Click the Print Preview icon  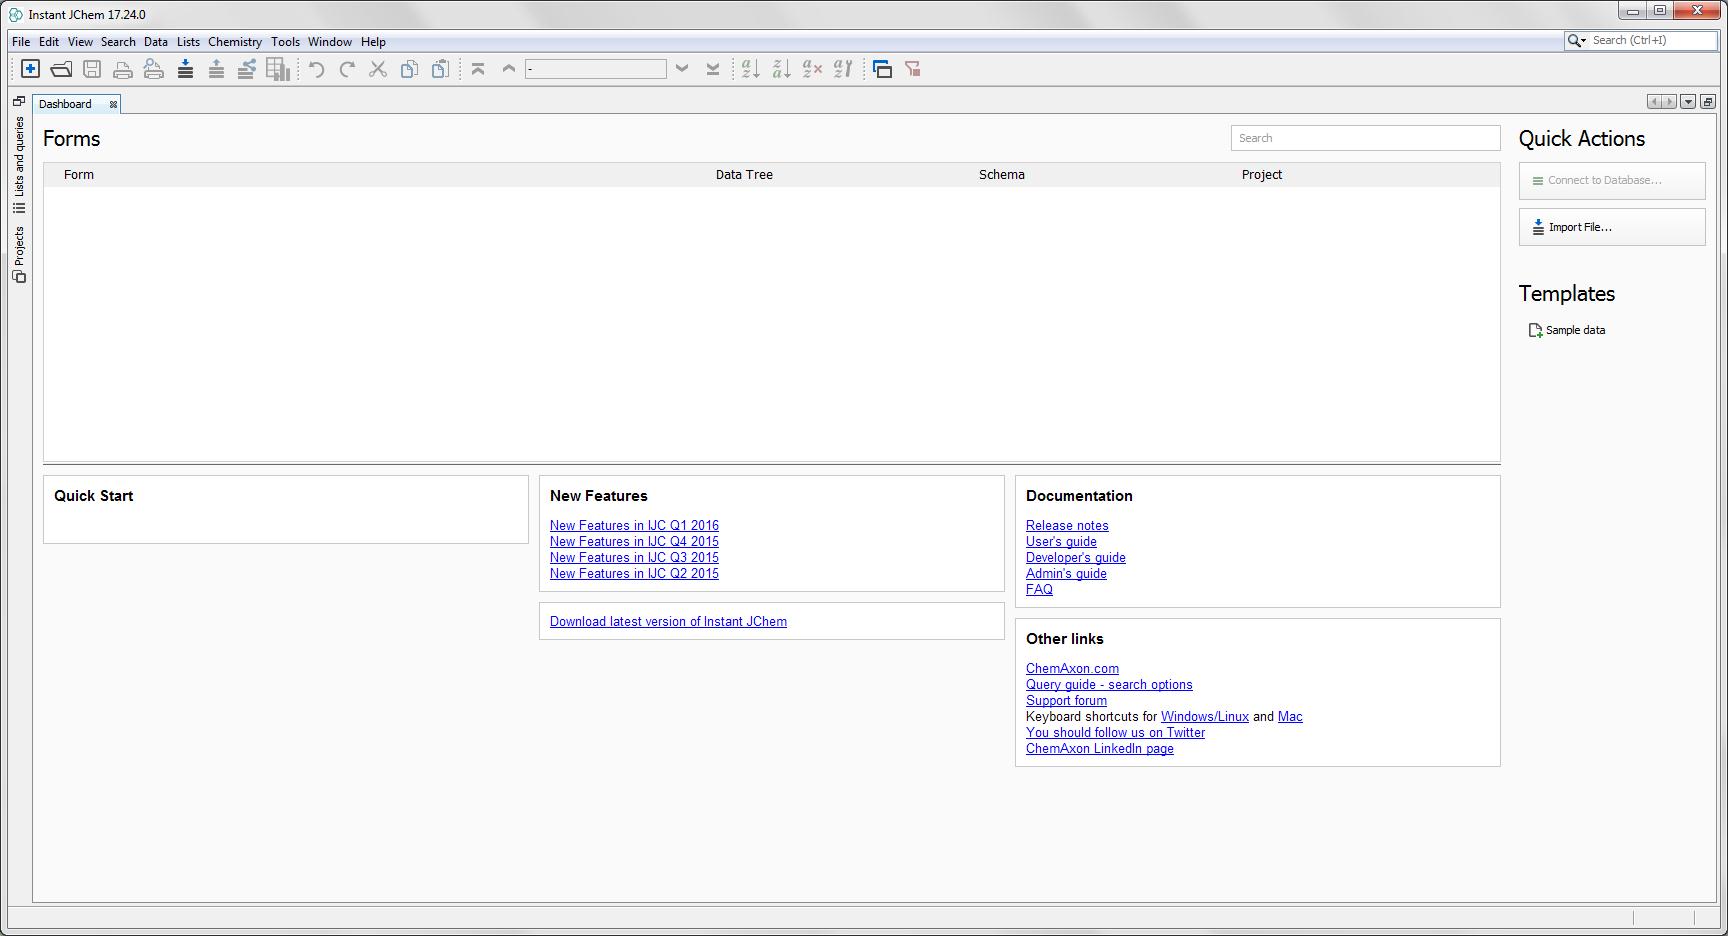click(x=154, y=69)
